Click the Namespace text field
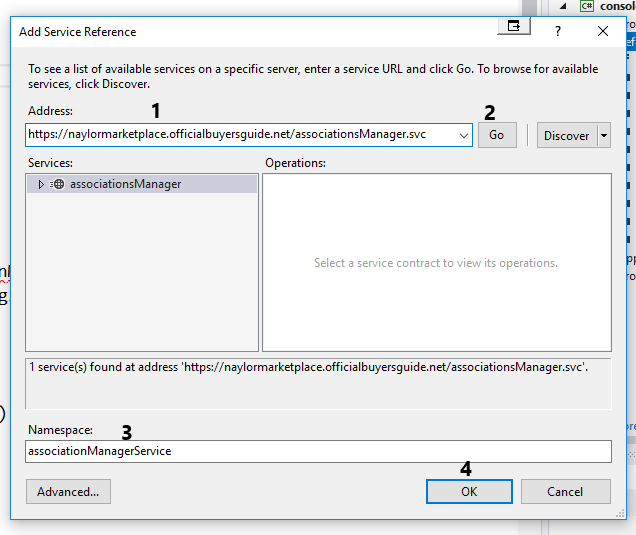Image resolution: width=636 pixels, height=535 pixels. pyautogui.click(x=318, y=451)
